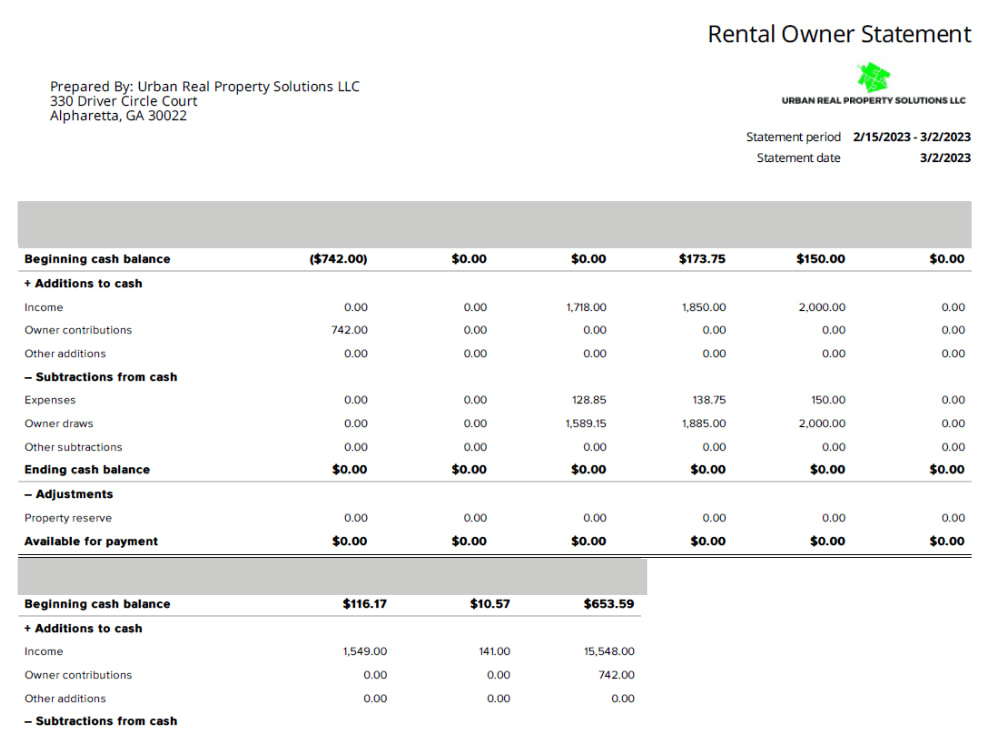Click "150.00" in the Expenses row
Screen dimensions: 1000x750
(x=828, y=401)
